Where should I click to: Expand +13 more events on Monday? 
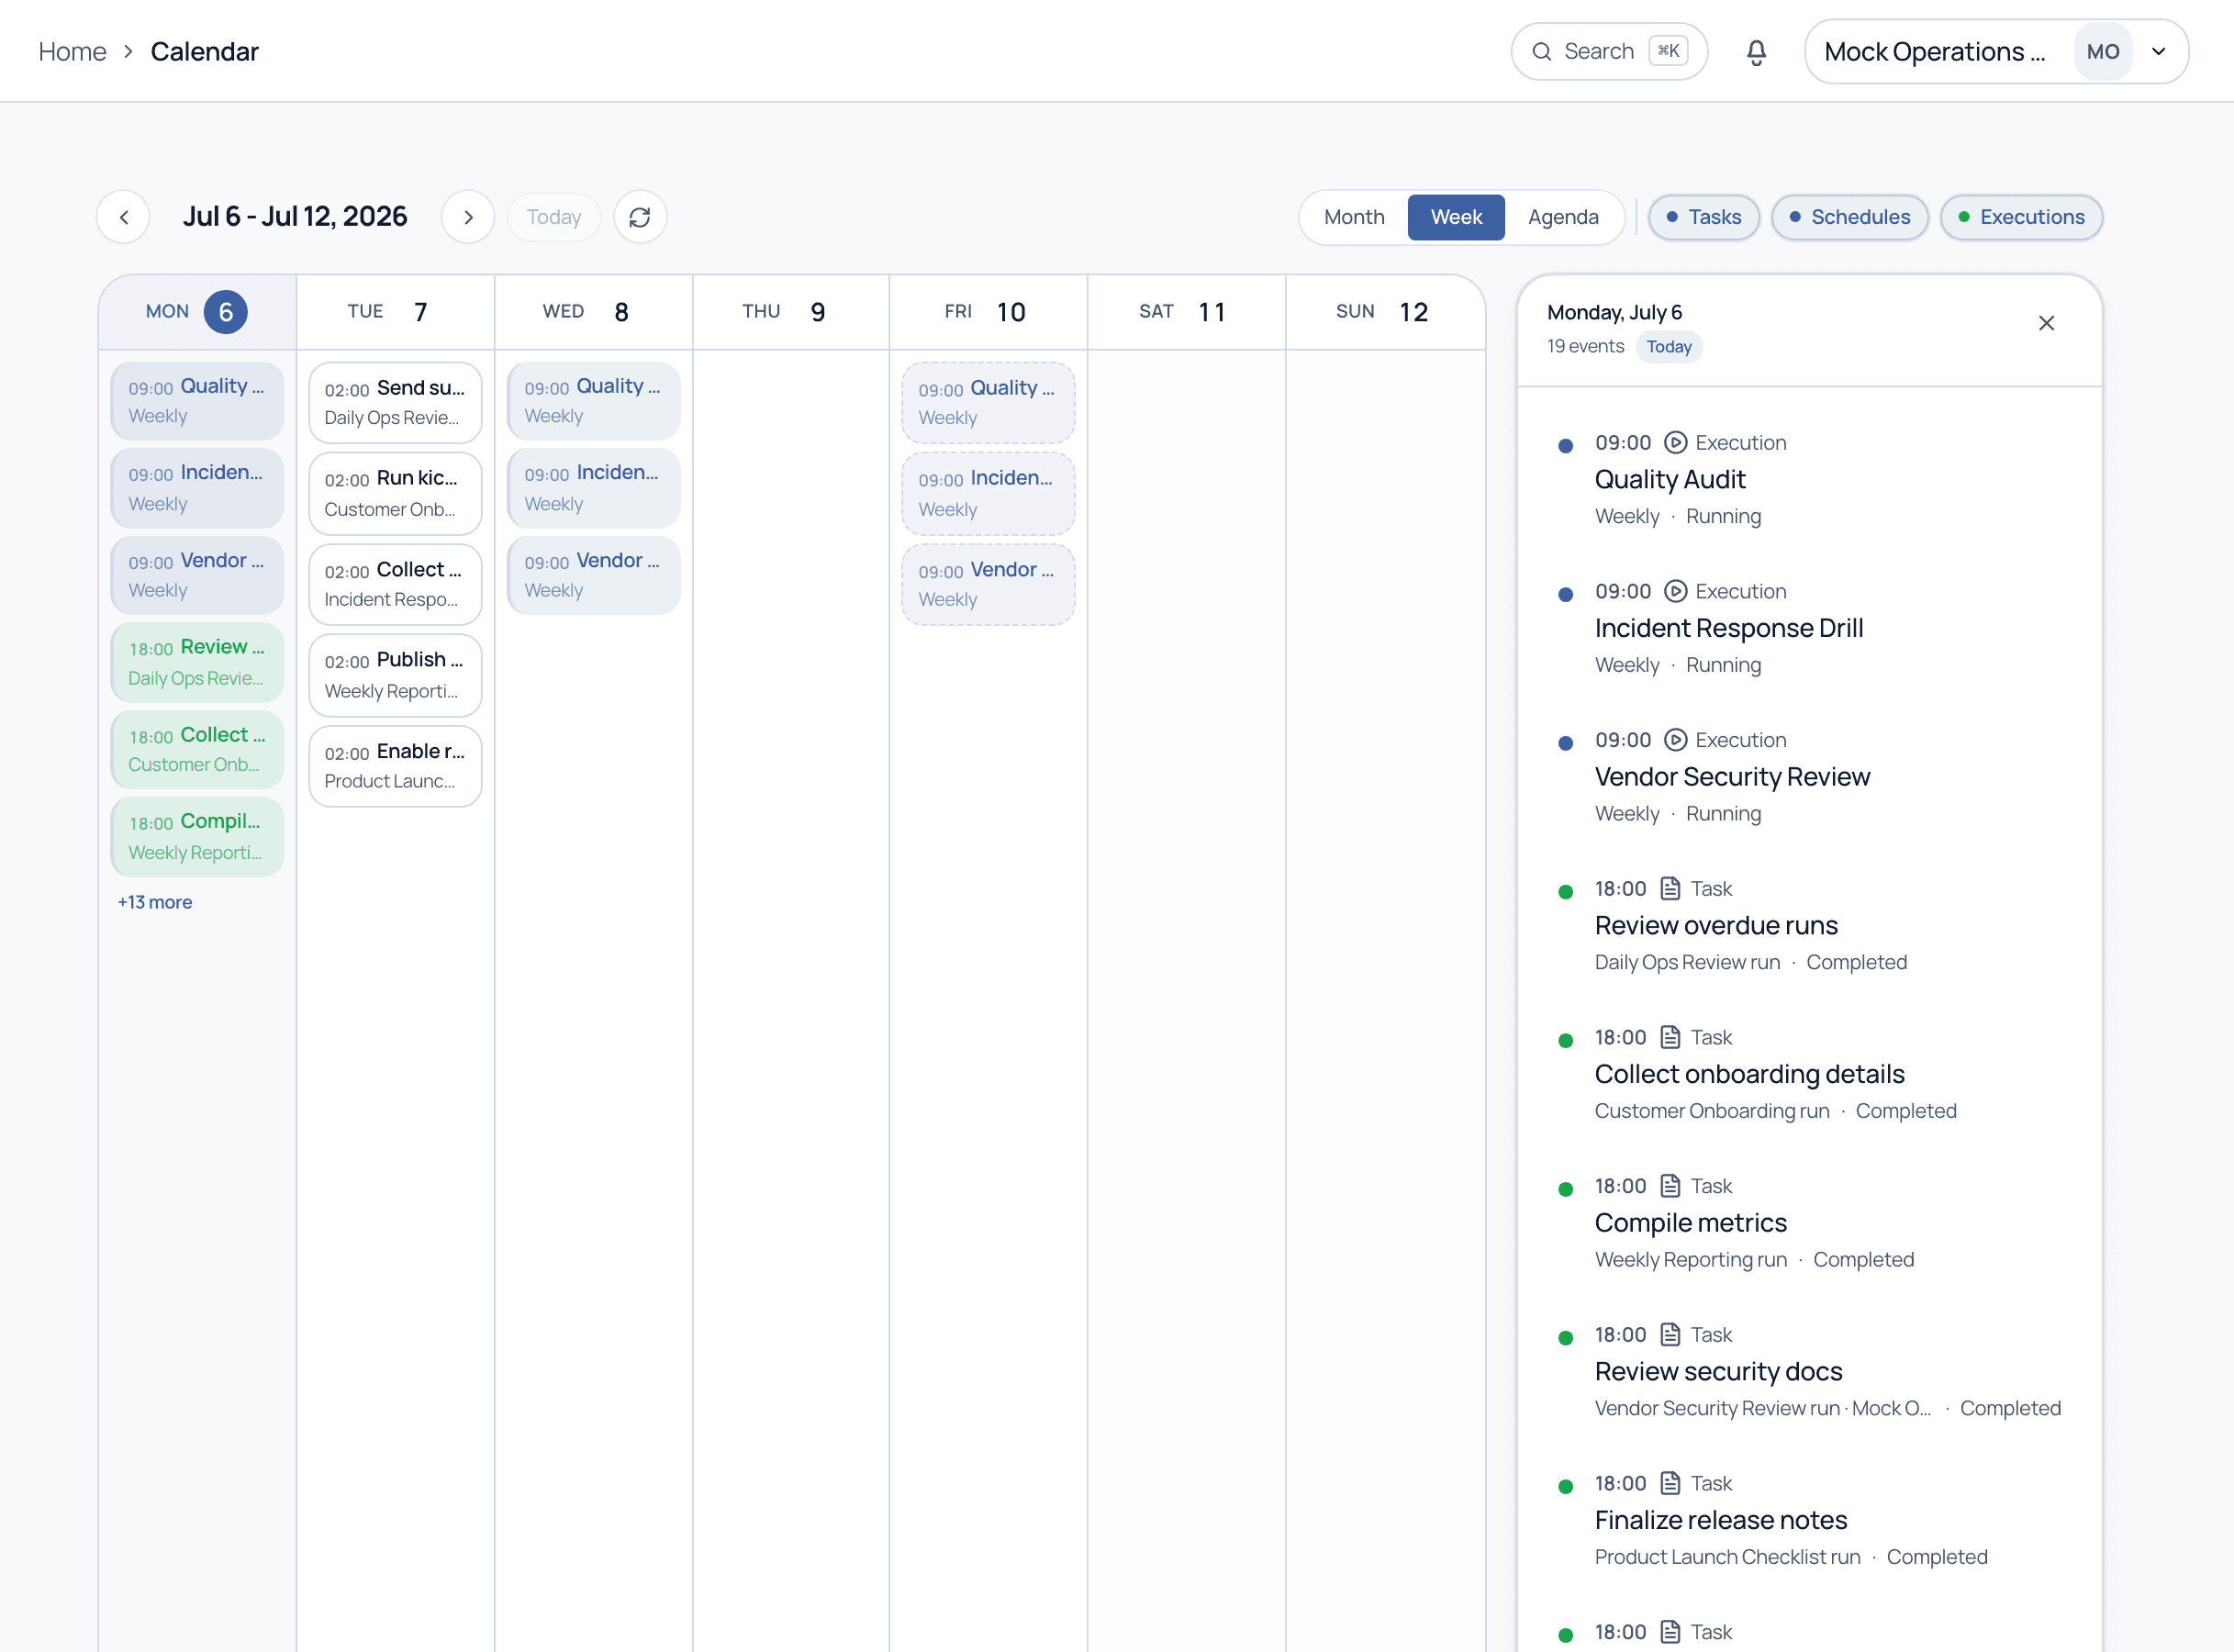tap(155, 902)
